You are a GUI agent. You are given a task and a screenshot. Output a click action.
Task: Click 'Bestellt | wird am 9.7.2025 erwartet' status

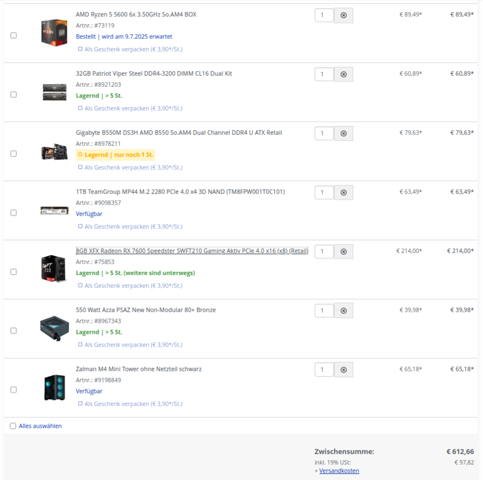(124, 37)
